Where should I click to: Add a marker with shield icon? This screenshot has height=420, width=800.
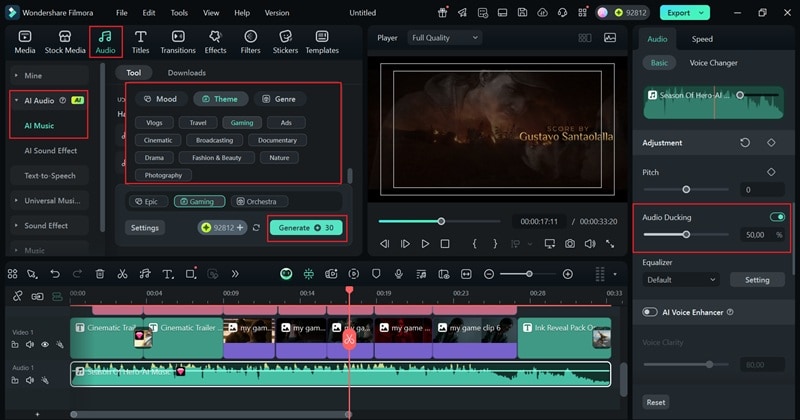(376, 274)
